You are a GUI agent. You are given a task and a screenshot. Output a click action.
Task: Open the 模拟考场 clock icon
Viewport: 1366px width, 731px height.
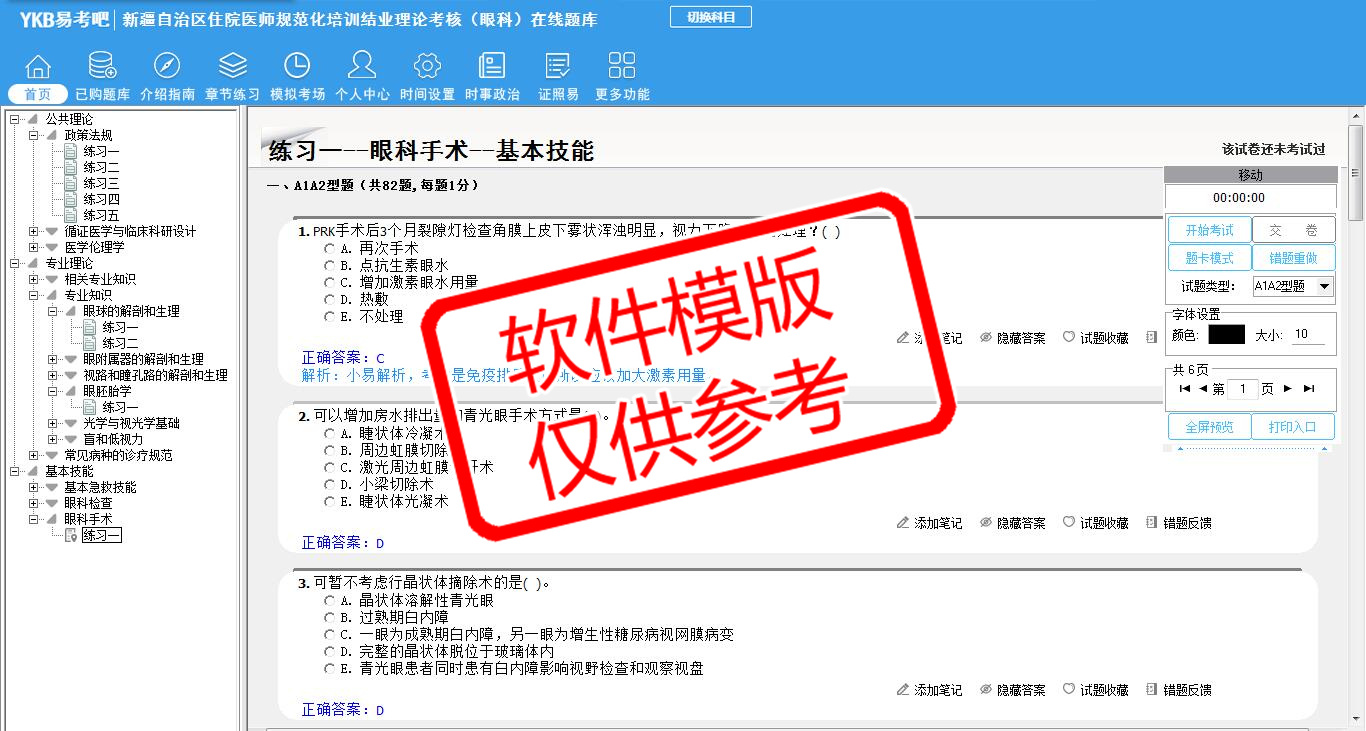point(297,66)
